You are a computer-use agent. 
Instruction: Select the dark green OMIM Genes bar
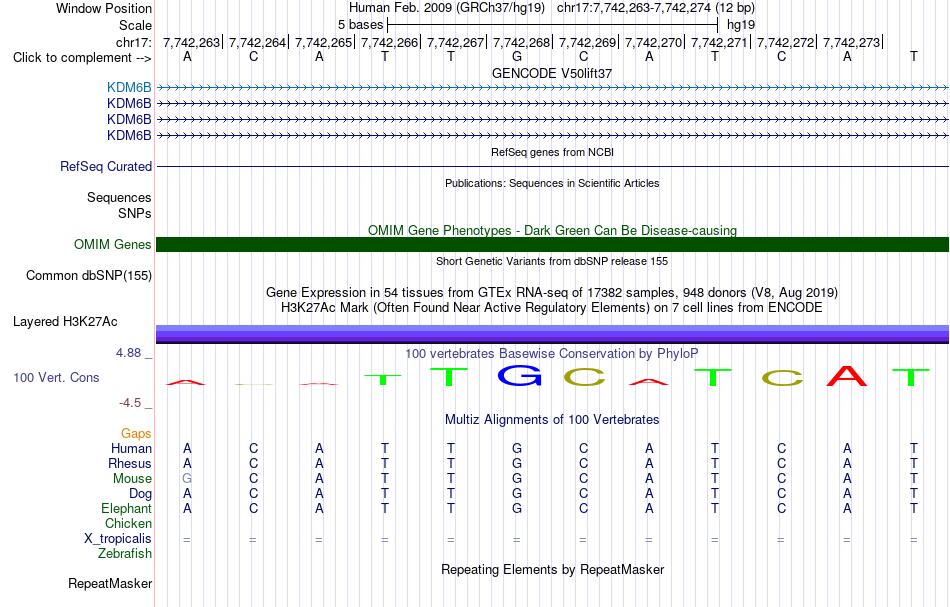click(552, 244)
